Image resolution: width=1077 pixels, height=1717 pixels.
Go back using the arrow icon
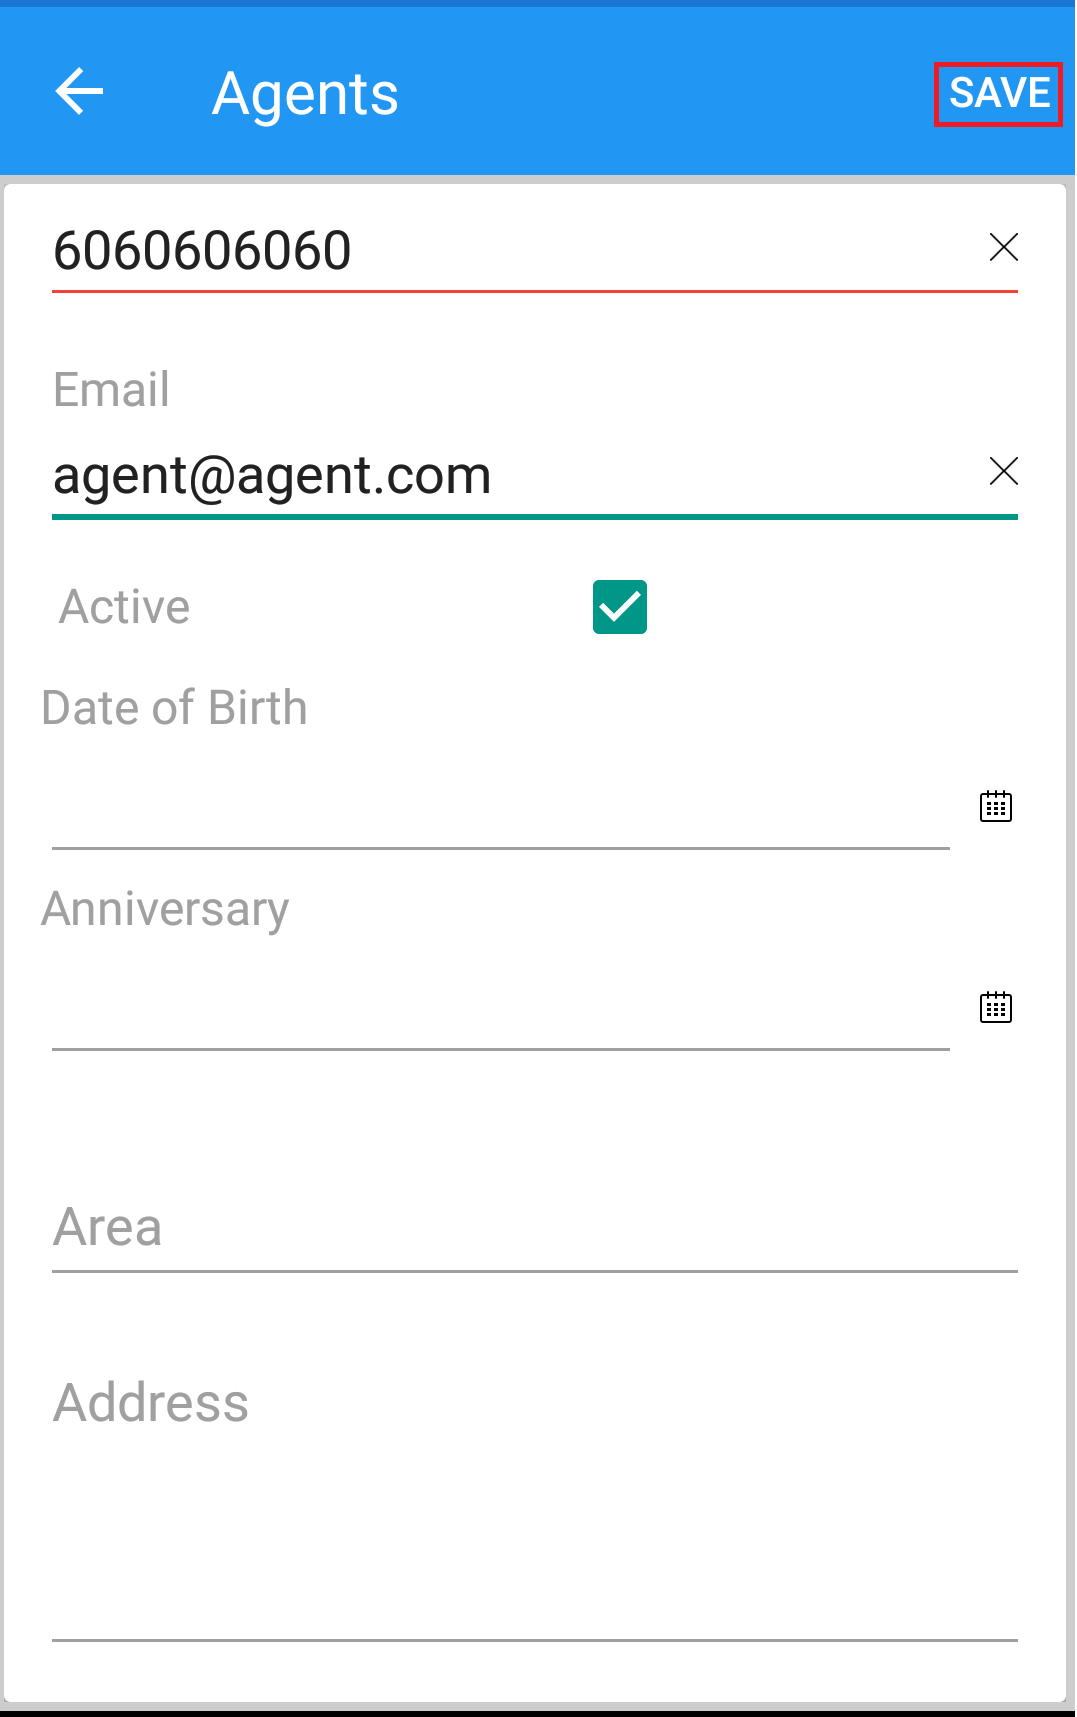[79, 93]
